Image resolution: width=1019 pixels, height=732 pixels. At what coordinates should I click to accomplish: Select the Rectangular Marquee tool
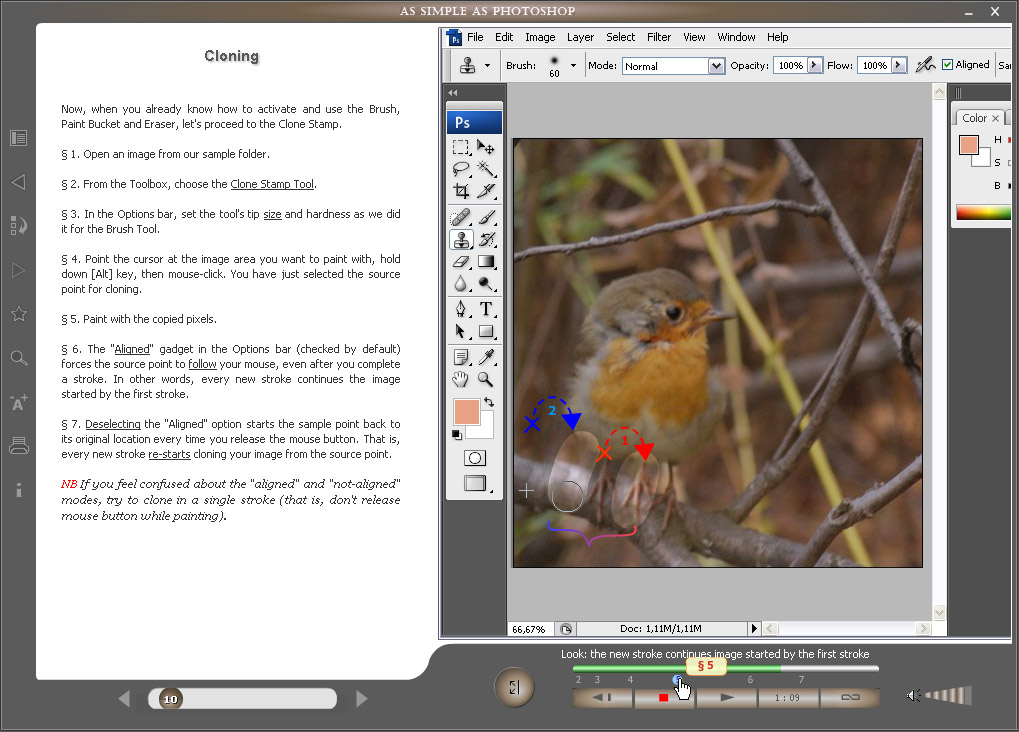461,147
